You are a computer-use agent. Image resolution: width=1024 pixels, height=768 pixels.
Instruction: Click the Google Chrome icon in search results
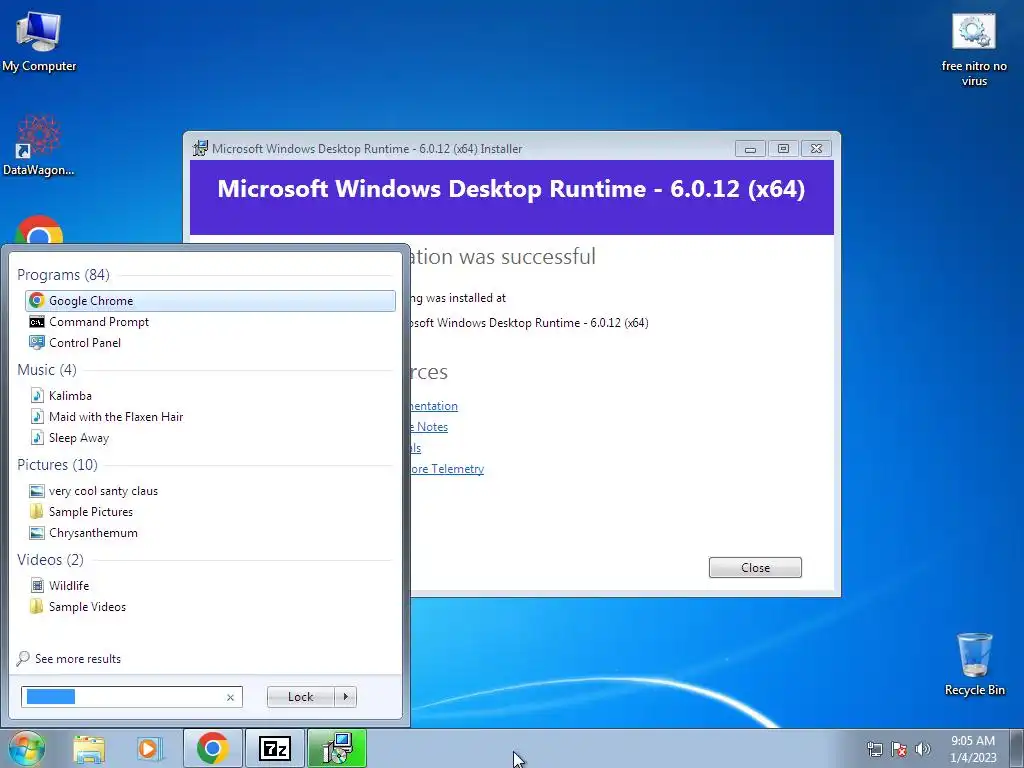pos(37,300)
